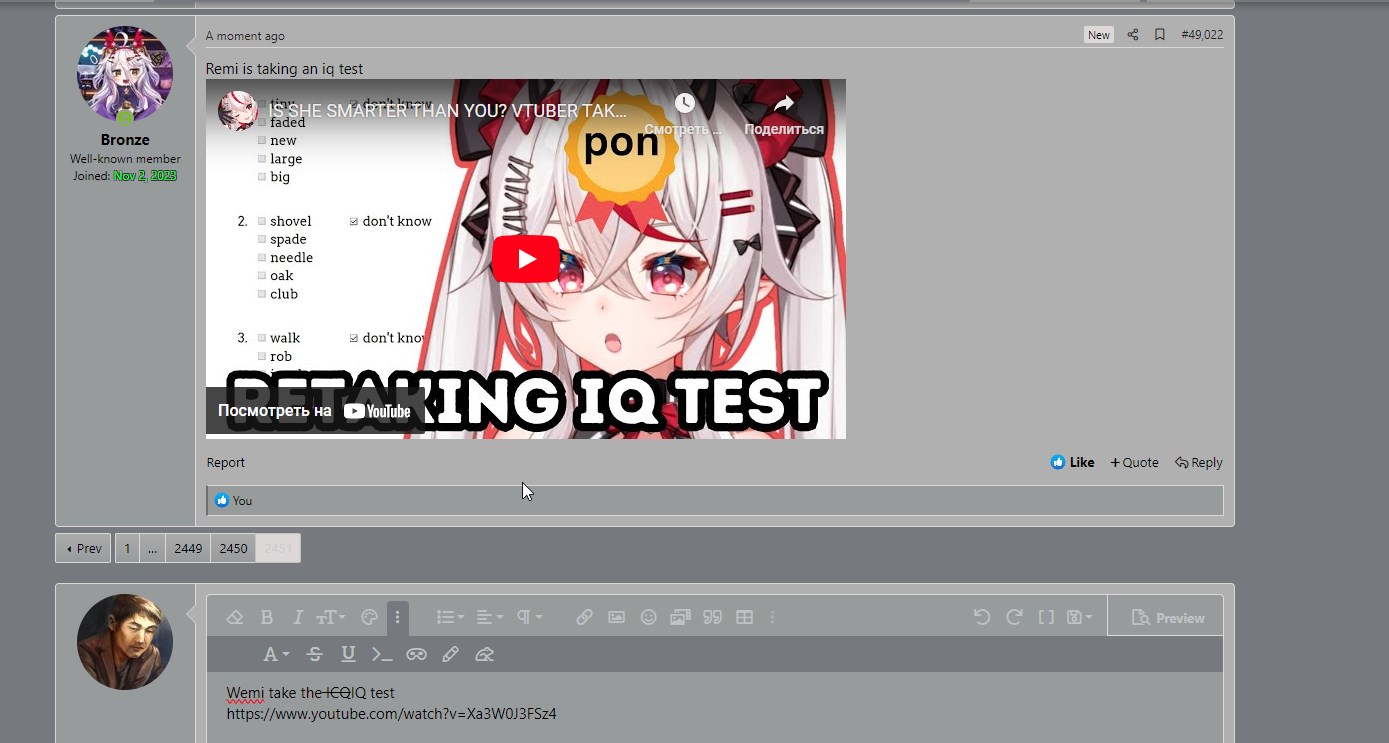
Task: Open the text color palette icon
Action: point(369,618)
